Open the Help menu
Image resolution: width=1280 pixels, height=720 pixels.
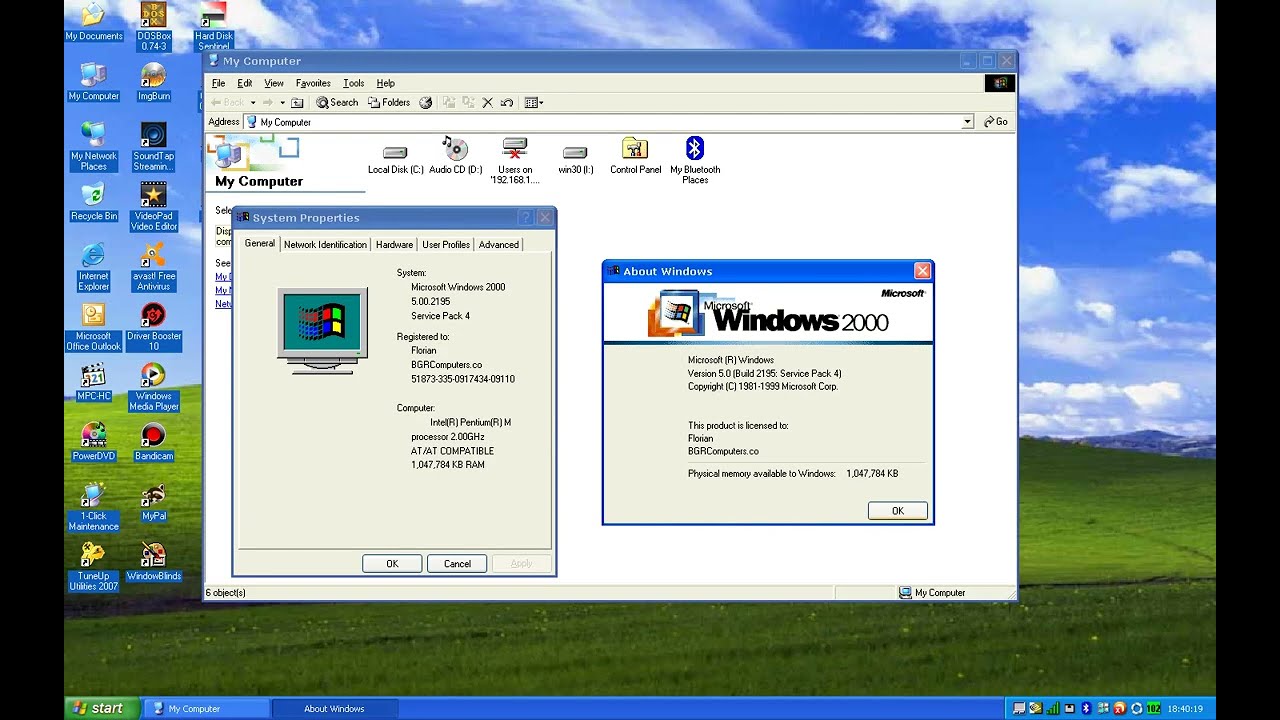(385, 83)
